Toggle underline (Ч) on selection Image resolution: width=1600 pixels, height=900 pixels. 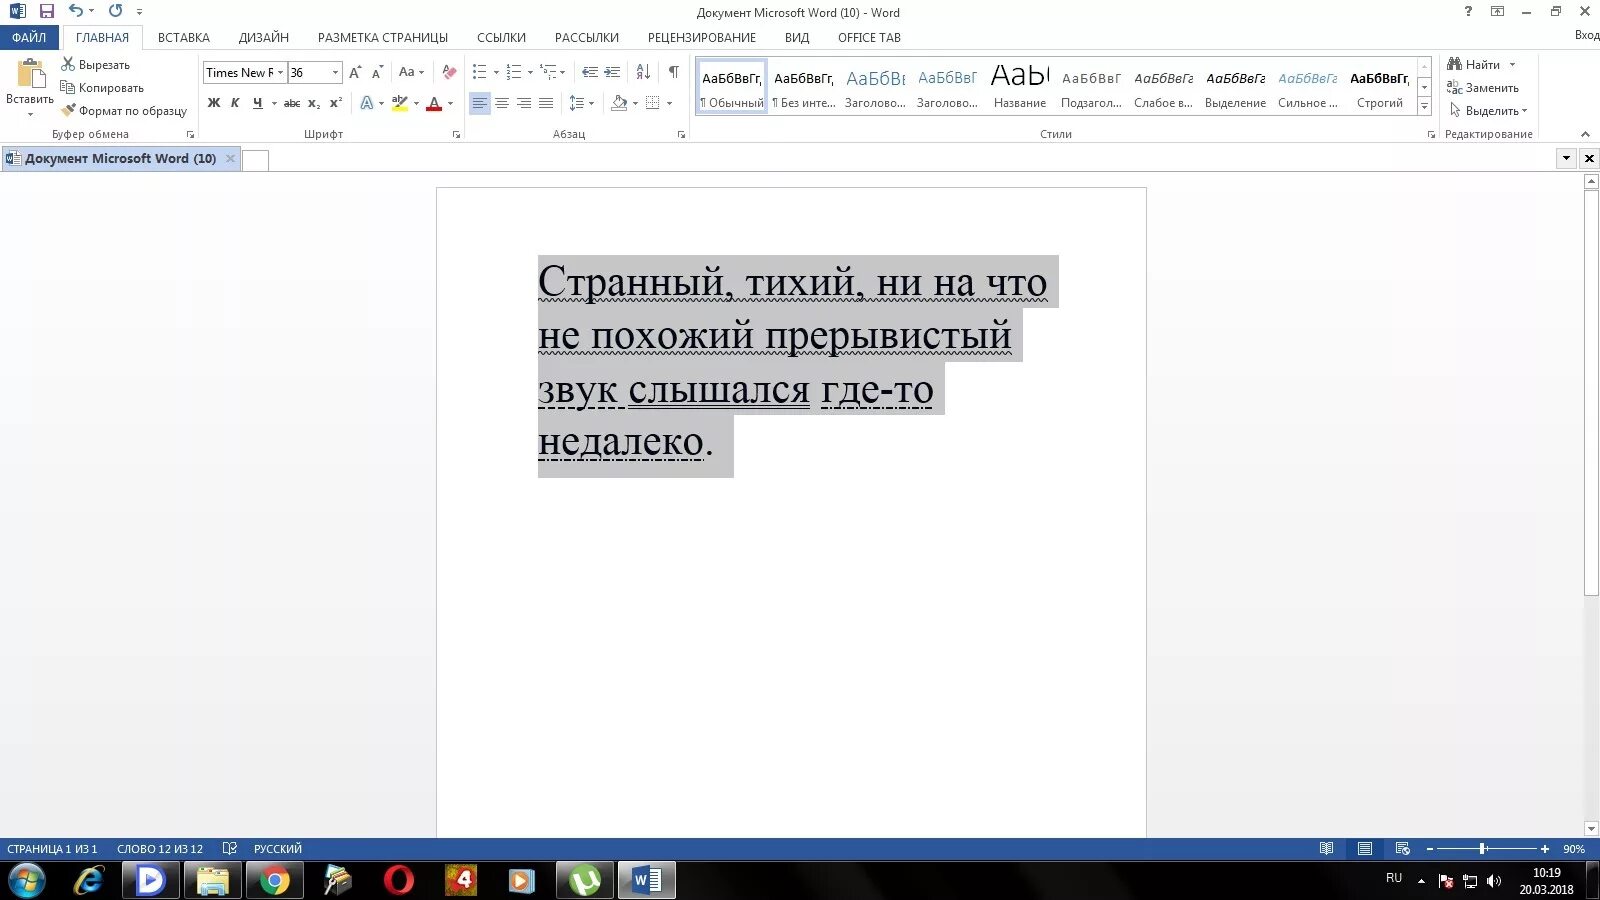(x=256, y=103)
